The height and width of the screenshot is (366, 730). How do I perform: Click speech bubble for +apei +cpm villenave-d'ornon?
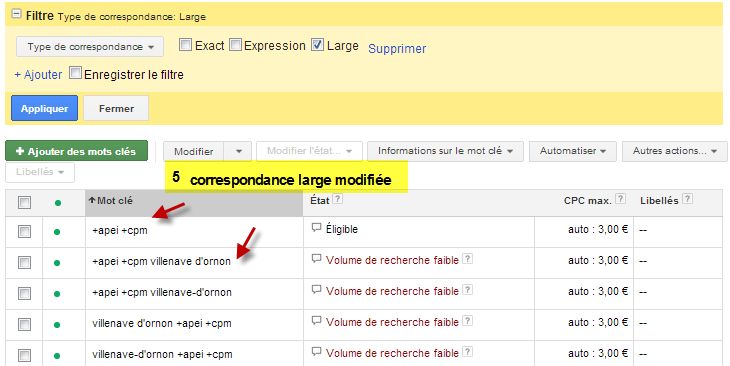coord(317,290)
